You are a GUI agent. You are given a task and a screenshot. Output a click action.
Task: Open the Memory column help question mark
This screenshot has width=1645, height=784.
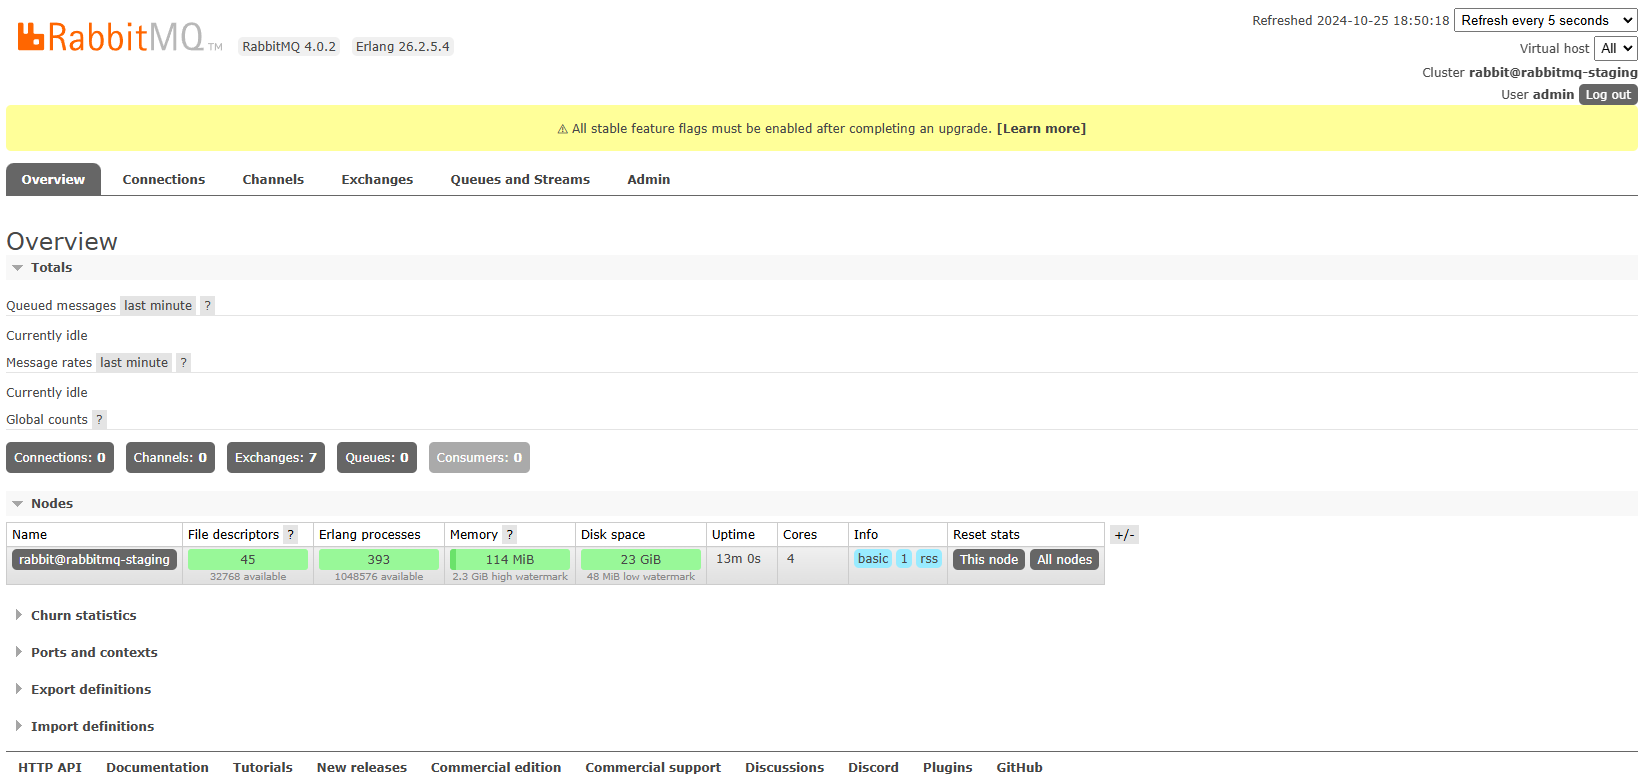click(510, 535)
